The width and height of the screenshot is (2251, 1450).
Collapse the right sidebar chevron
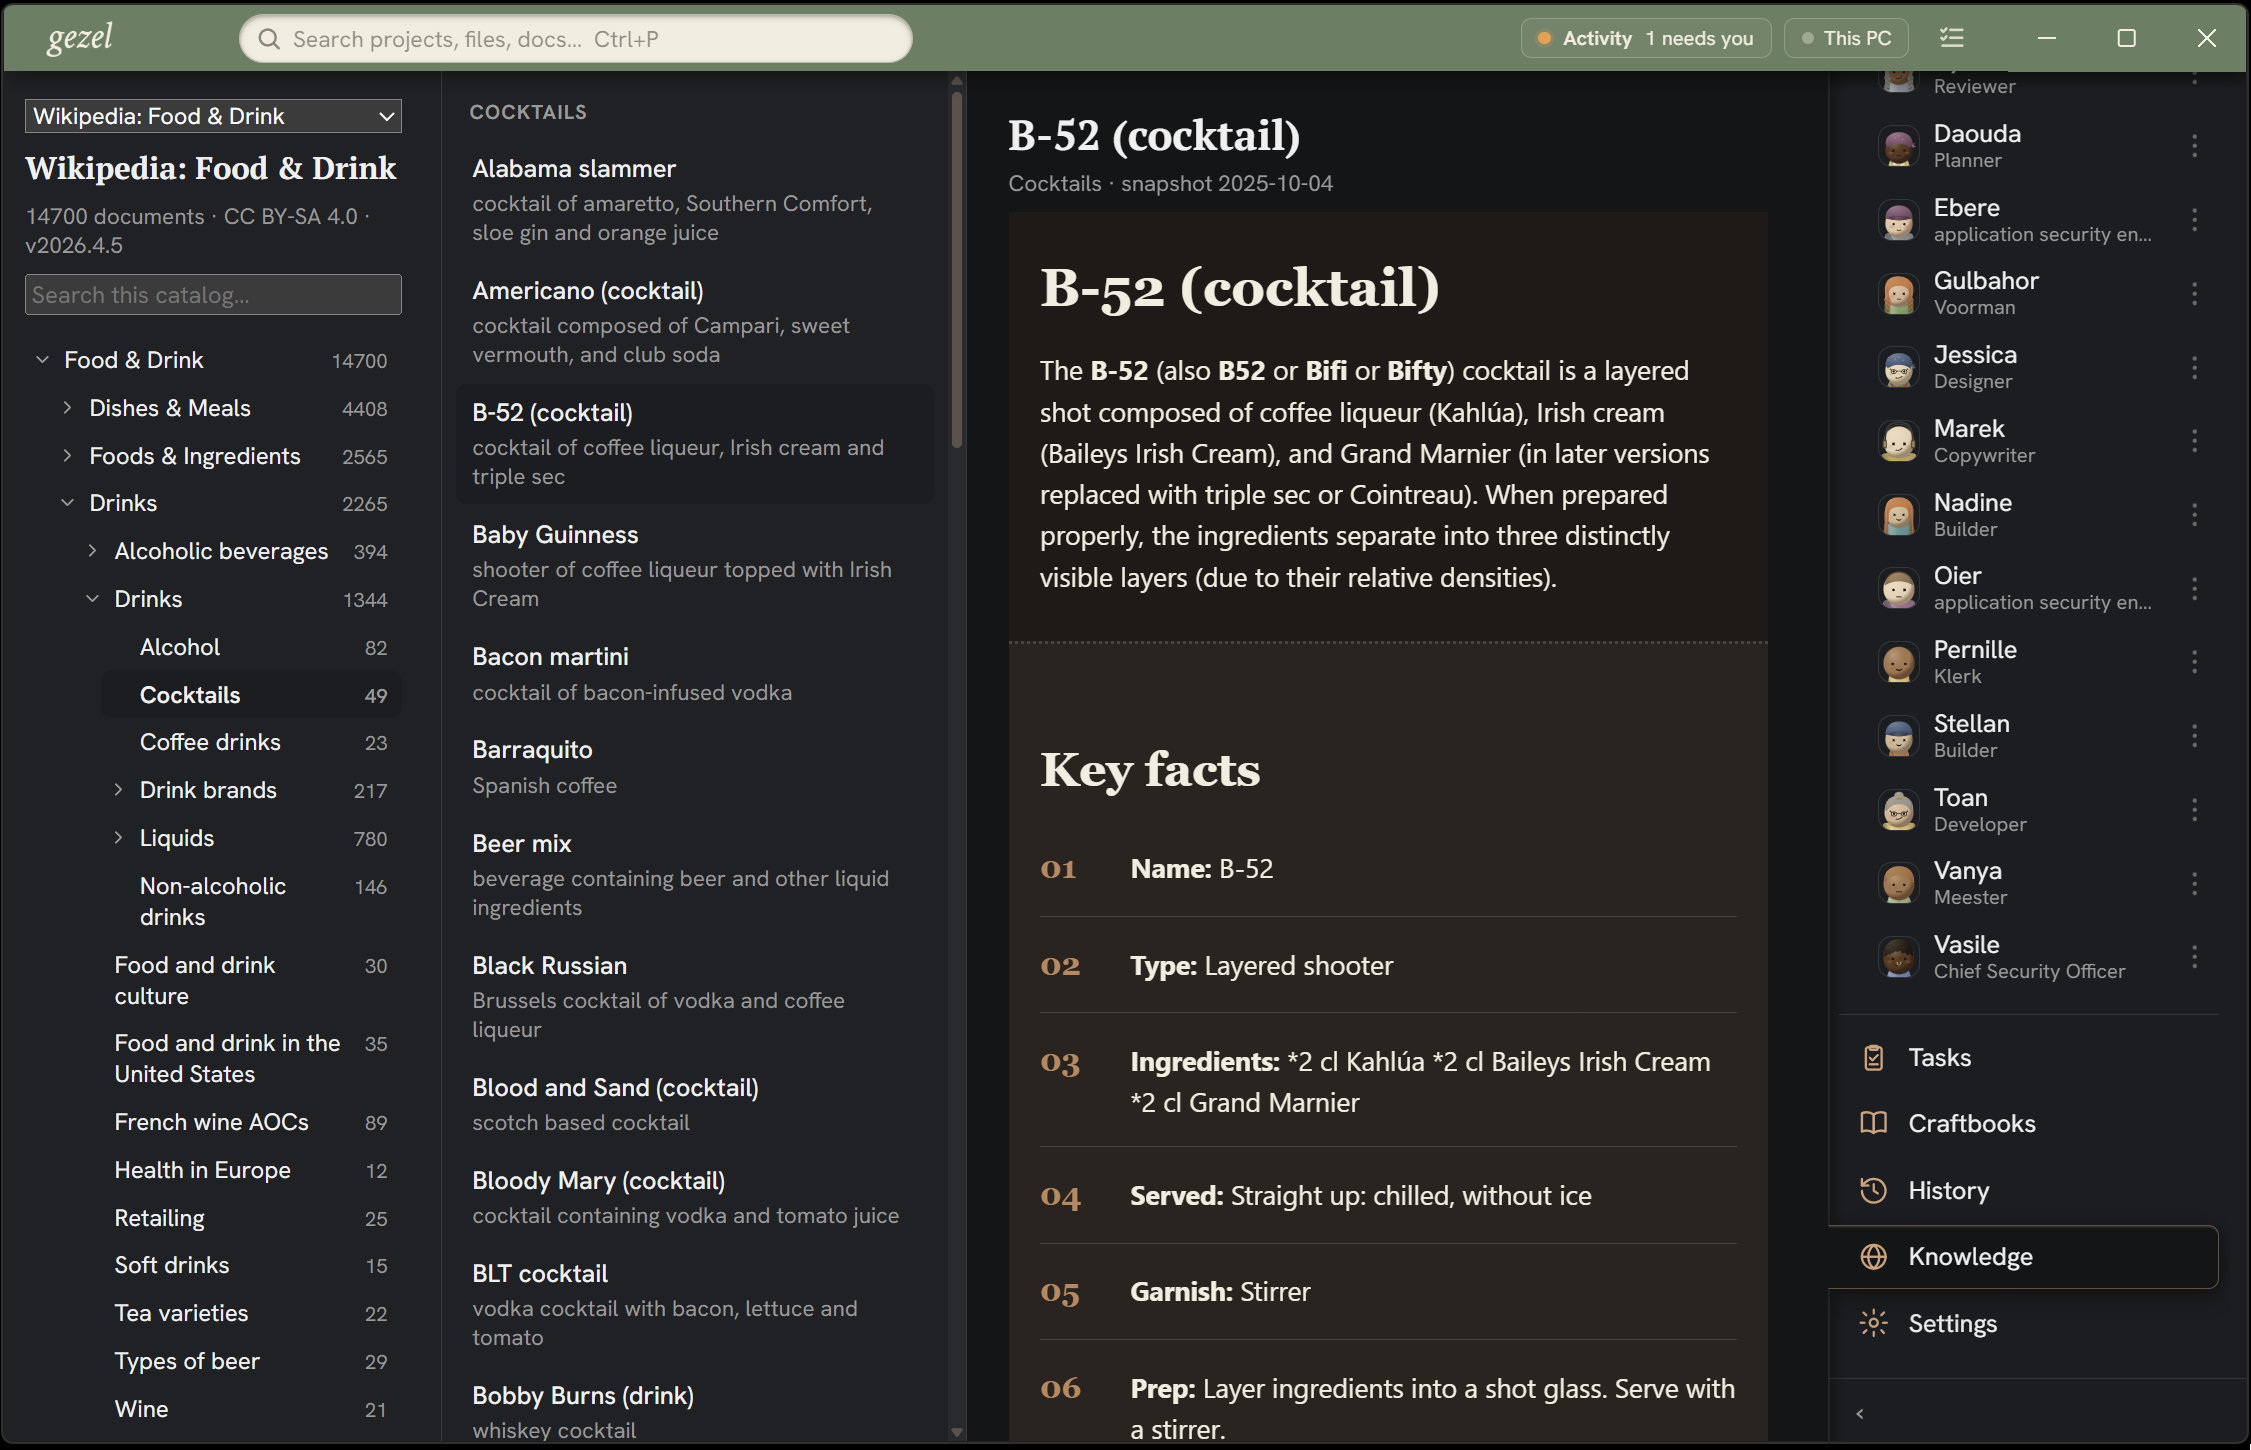(1860, 1413)
